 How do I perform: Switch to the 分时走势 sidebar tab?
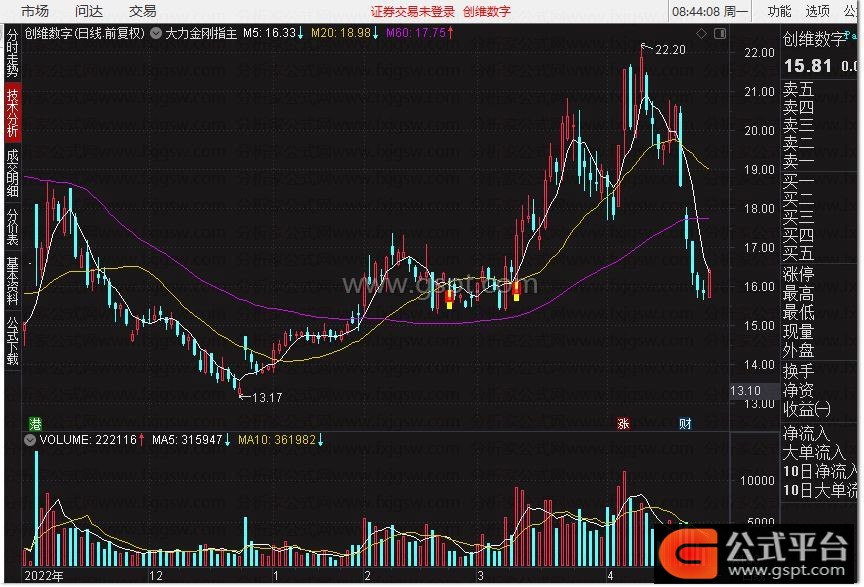[x=12, y=53]
